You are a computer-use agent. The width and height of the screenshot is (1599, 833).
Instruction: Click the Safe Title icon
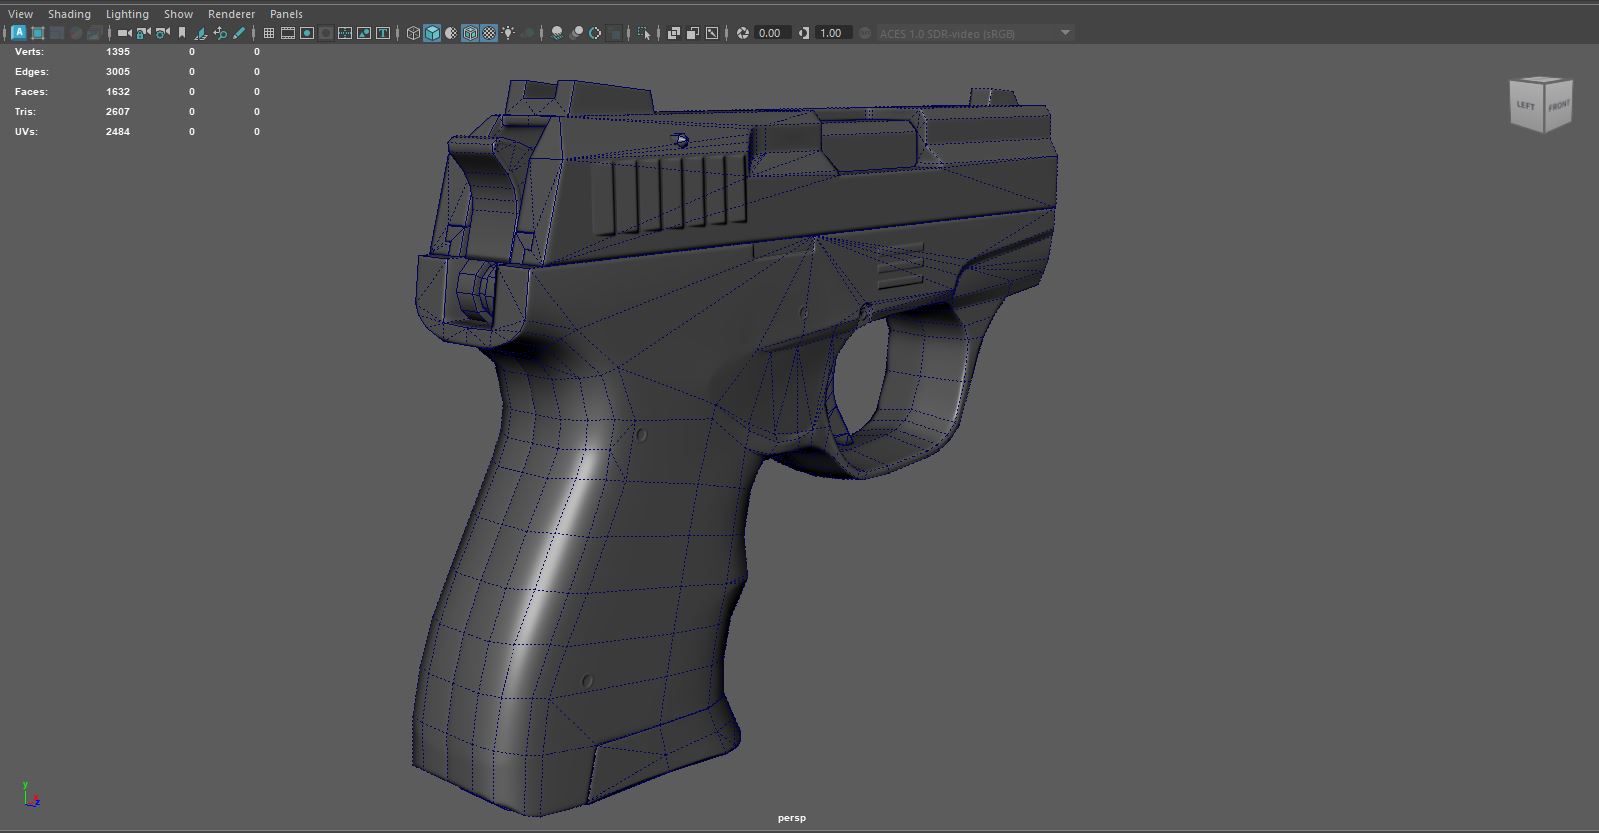(382, 33)
